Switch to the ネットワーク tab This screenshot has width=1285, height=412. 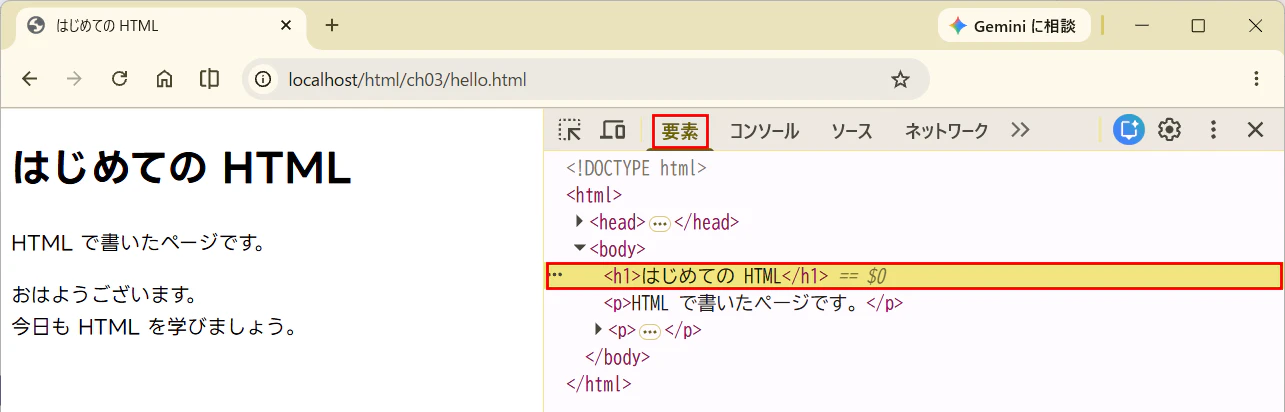[946, 131]
